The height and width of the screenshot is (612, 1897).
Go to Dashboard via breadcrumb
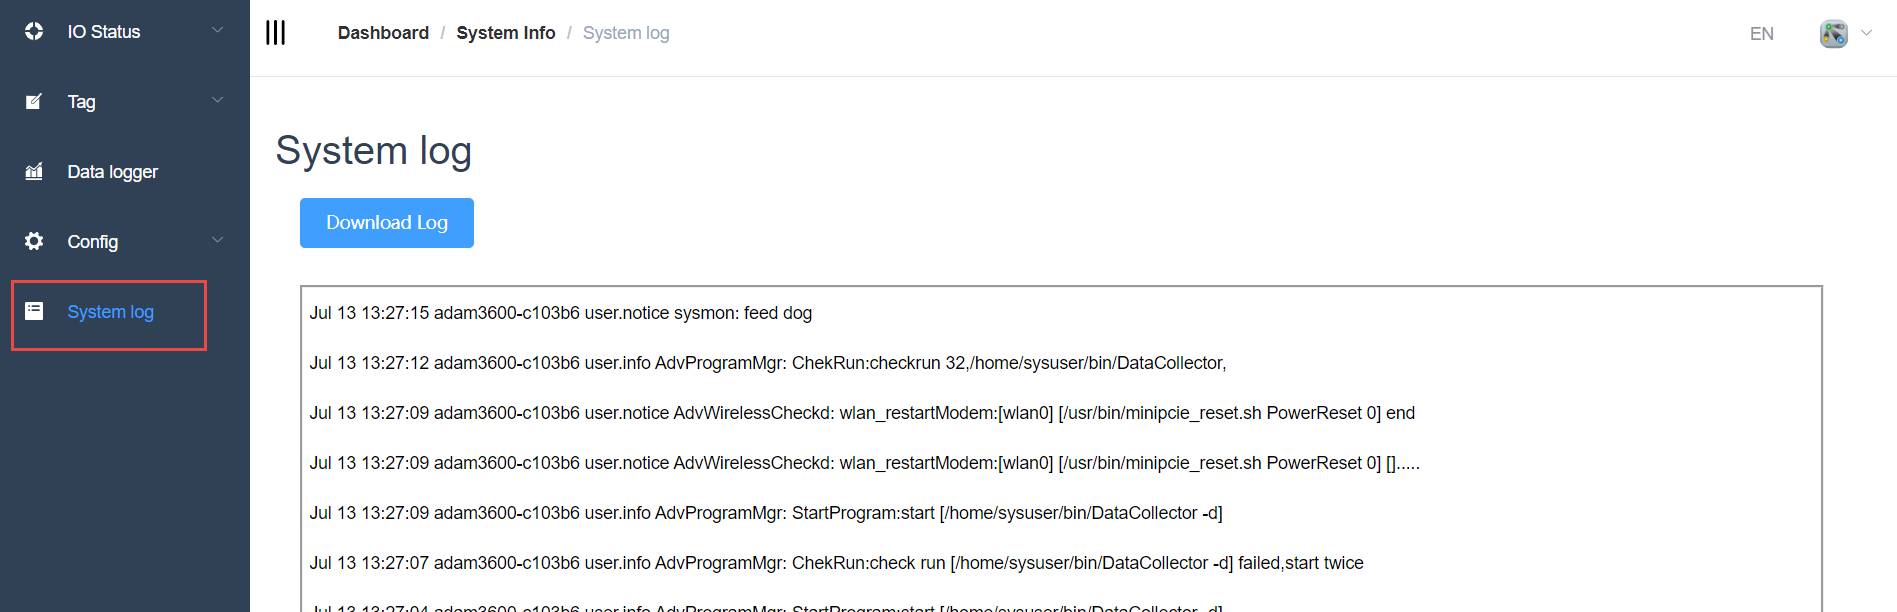click(x=383, y=33)
